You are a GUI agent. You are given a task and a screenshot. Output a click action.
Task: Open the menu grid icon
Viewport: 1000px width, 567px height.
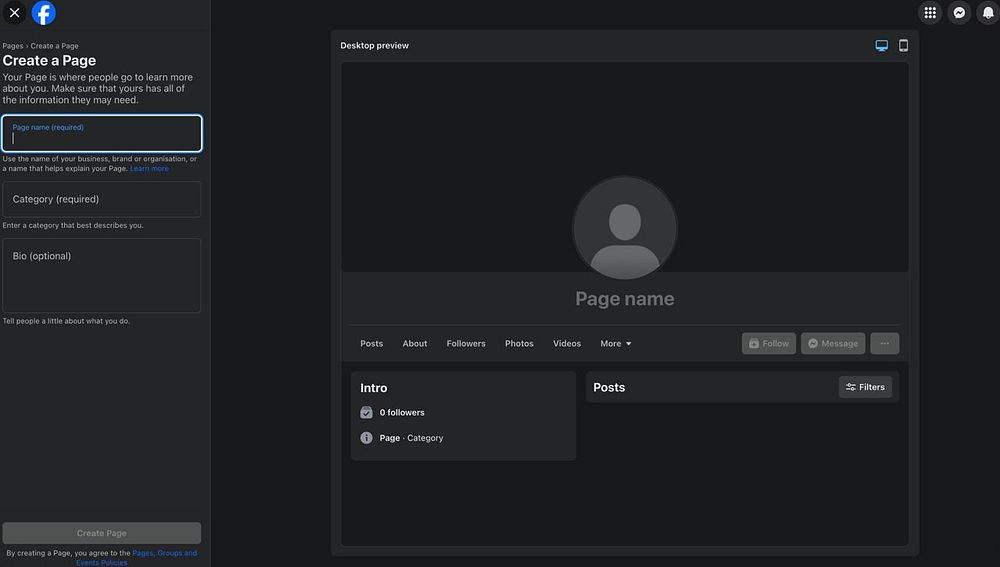pos(930,13)
